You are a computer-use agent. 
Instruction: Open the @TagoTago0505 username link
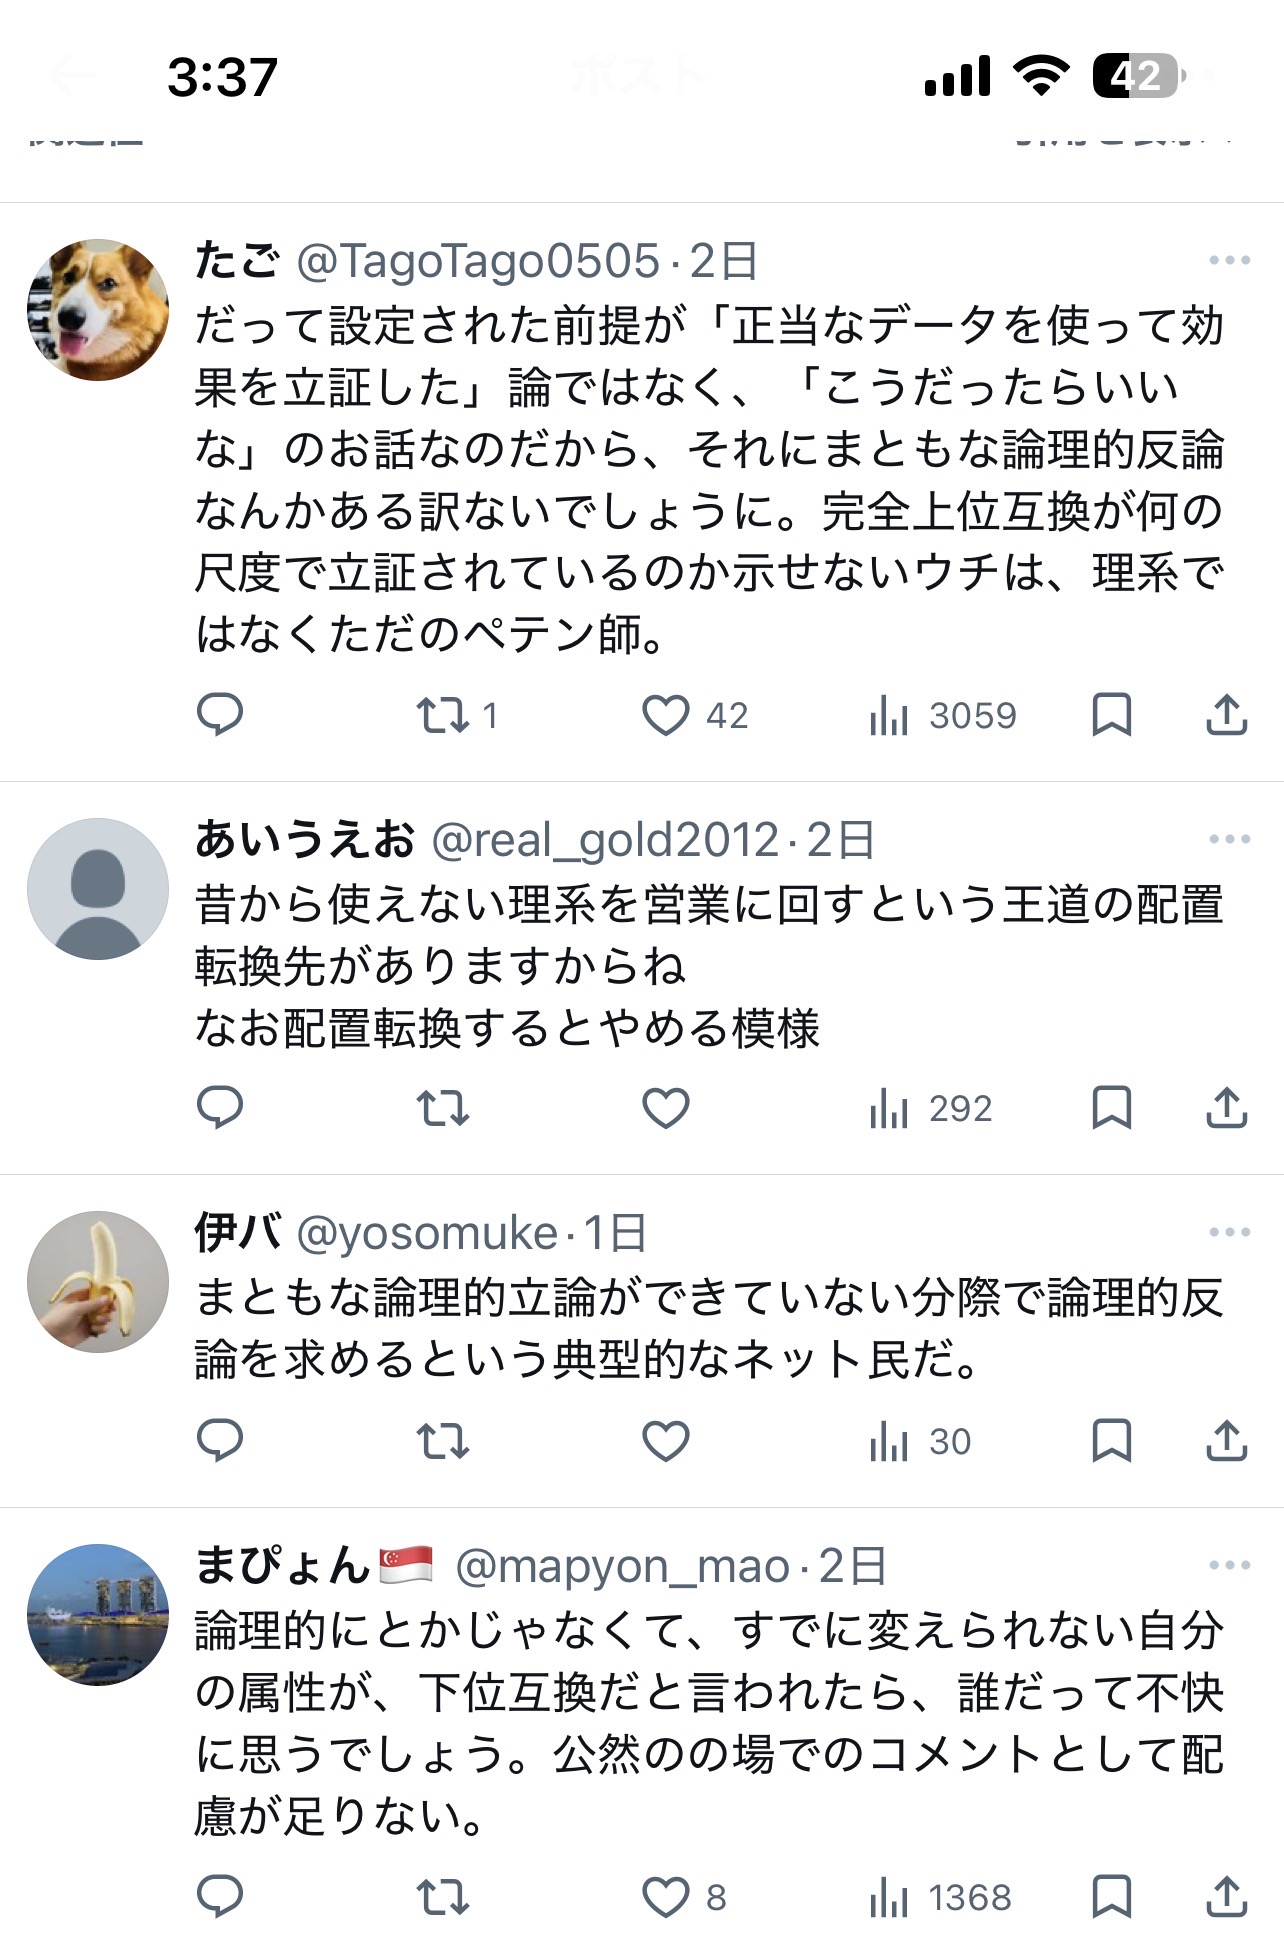[478, 261]
